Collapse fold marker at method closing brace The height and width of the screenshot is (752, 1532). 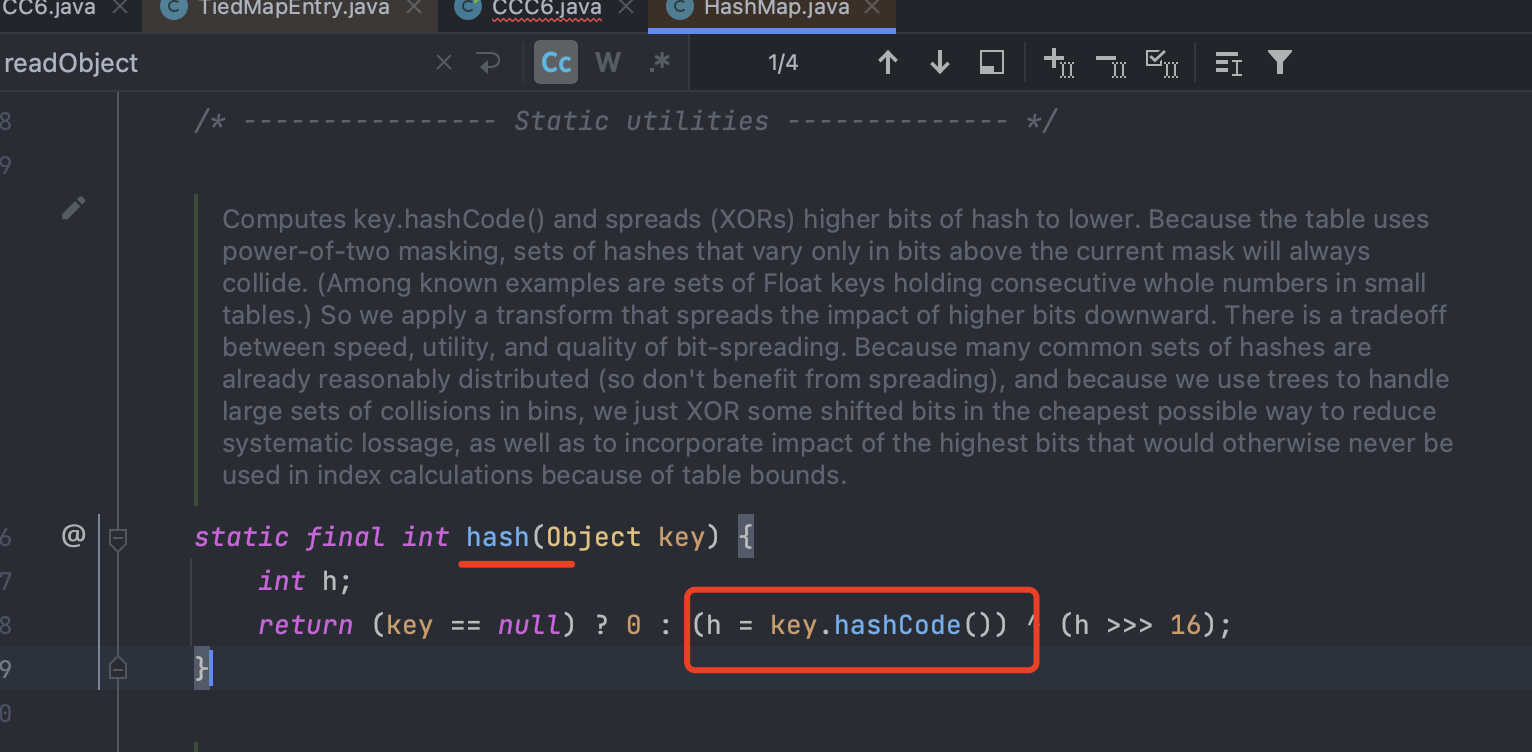(117, 667)
